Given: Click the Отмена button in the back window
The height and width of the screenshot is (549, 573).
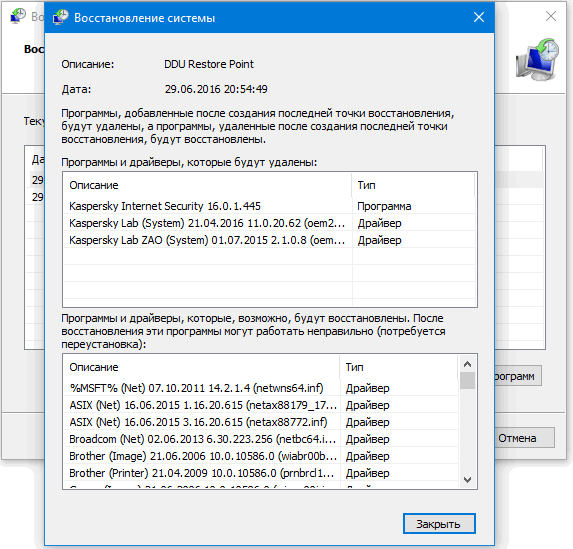Looking at the screenshot, I should [524, 438].
